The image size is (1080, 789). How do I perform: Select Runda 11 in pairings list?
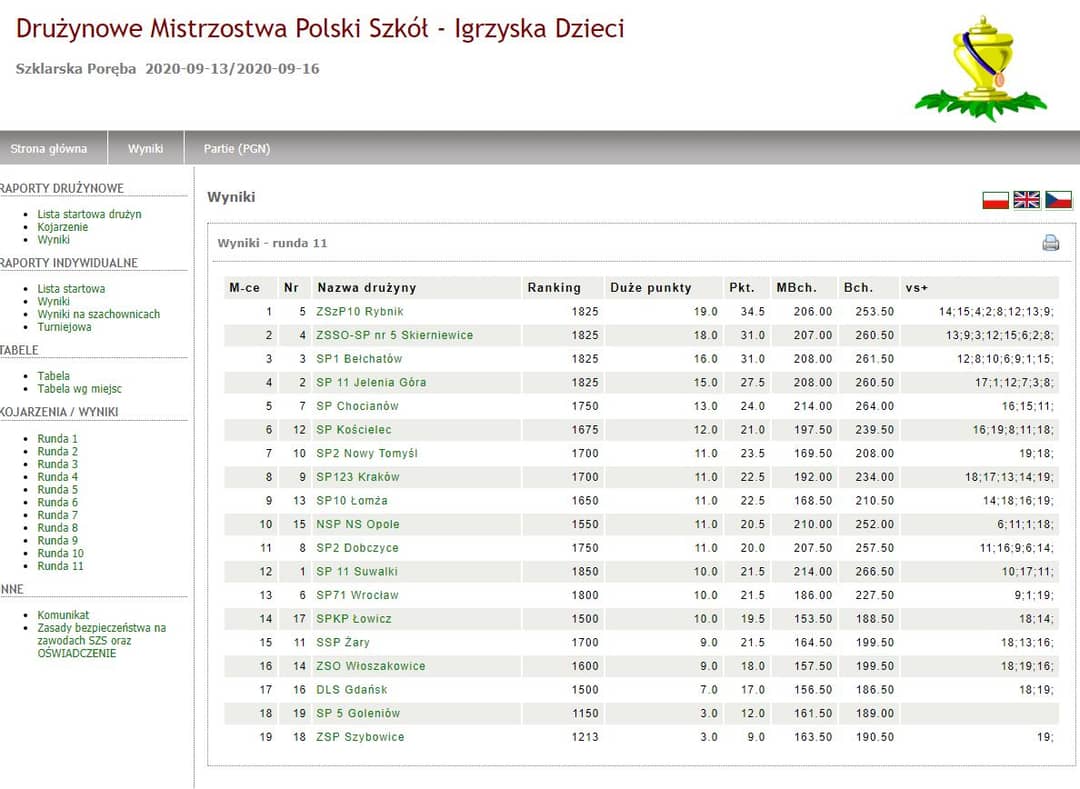tap(60, 566)
